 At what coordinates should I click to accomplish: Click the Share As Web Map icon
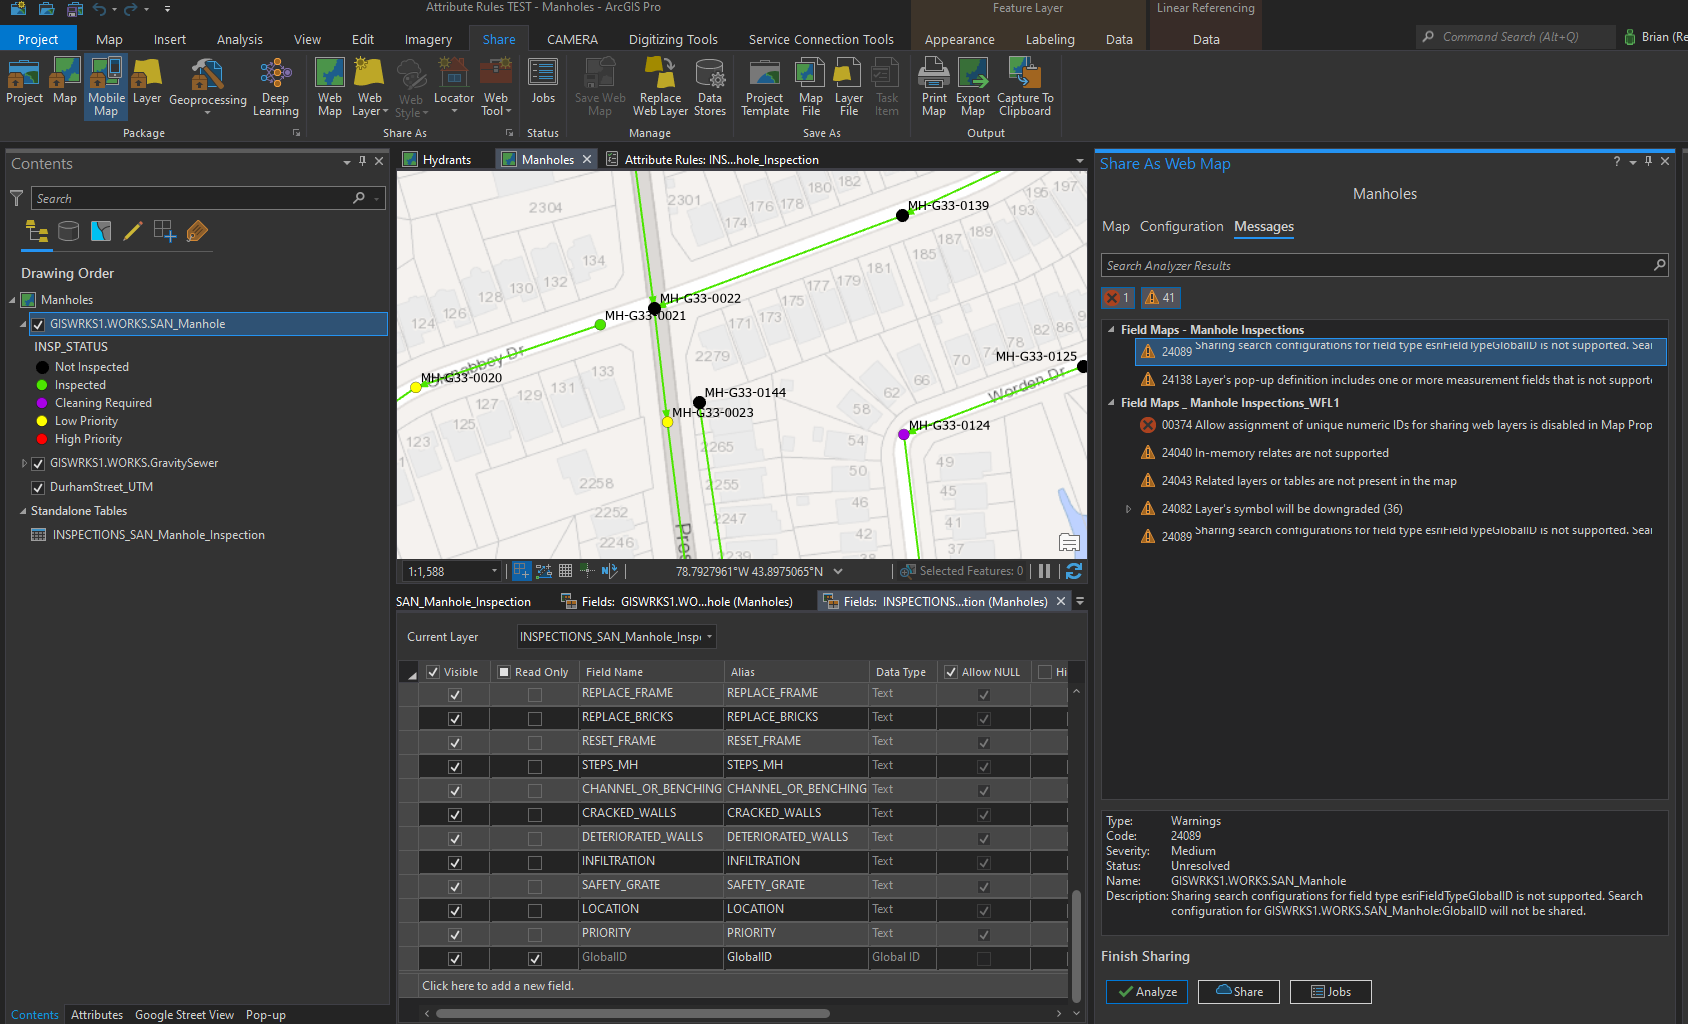(x=330, y=88)
